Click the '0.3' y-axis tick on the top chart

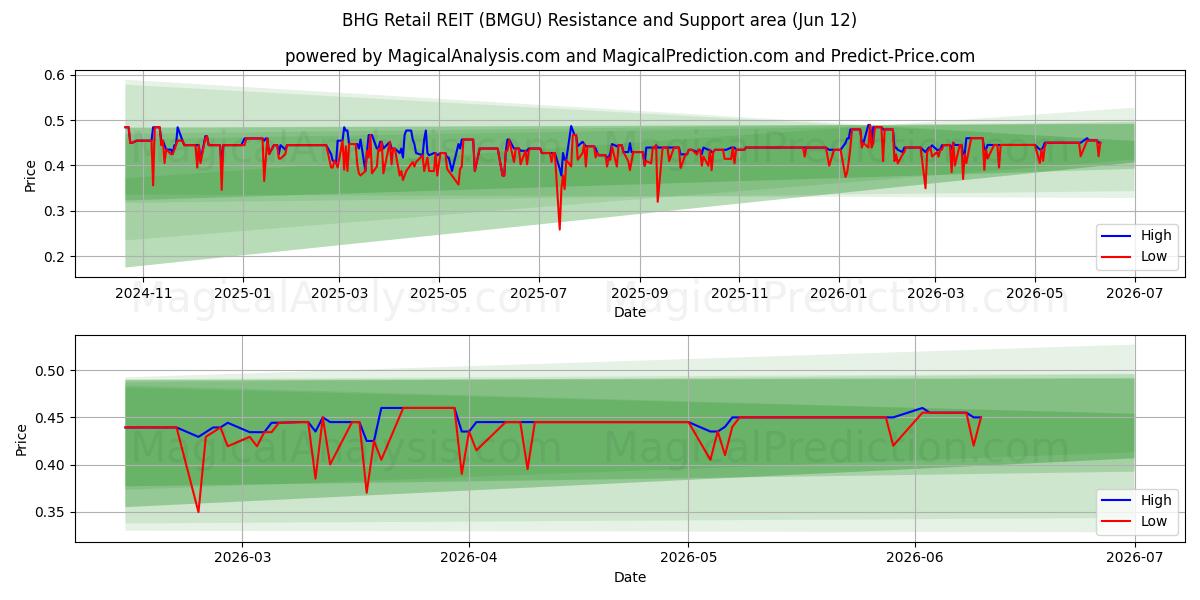pos(55,211)
